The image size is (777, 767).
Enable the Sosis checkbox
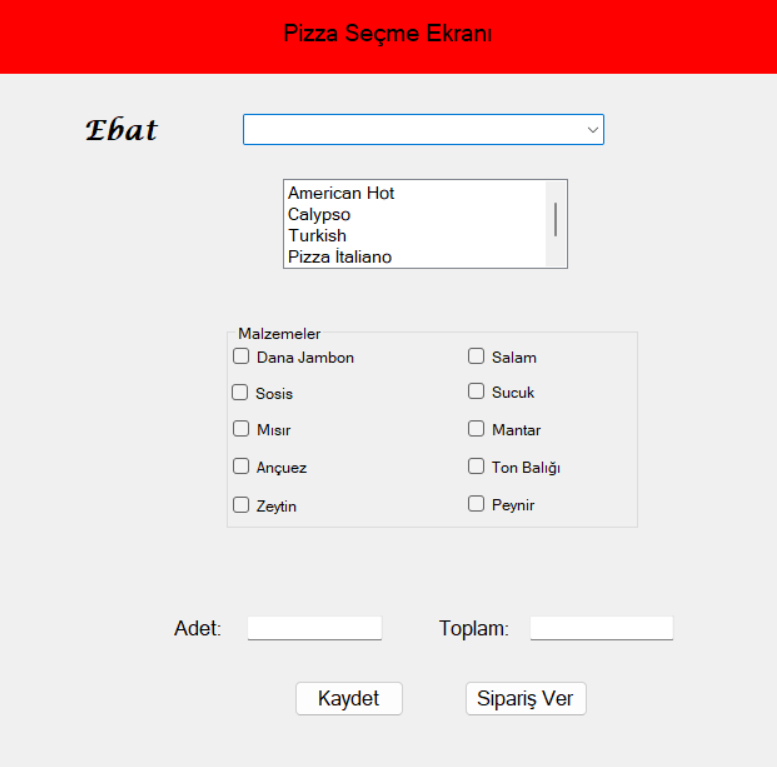pos(240,393)
